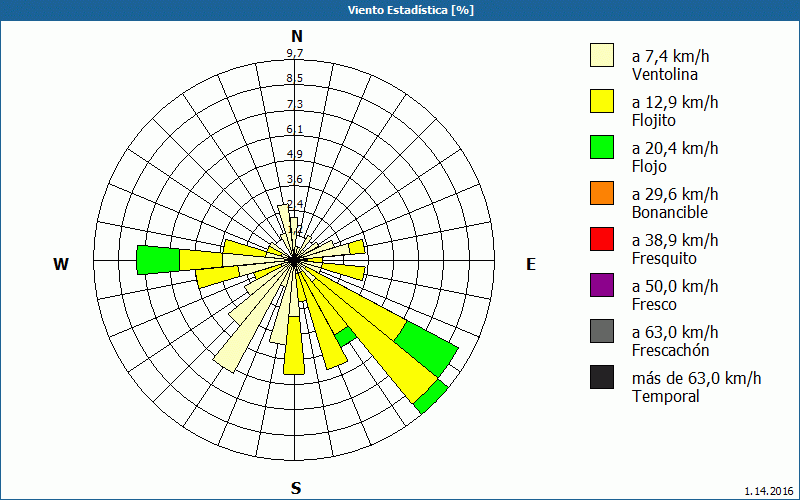The height and width of the screenshot is (500, 800).
Task: Click the 8,5 radial scale value
Action: pyautogui.click(x=295, y=78)
